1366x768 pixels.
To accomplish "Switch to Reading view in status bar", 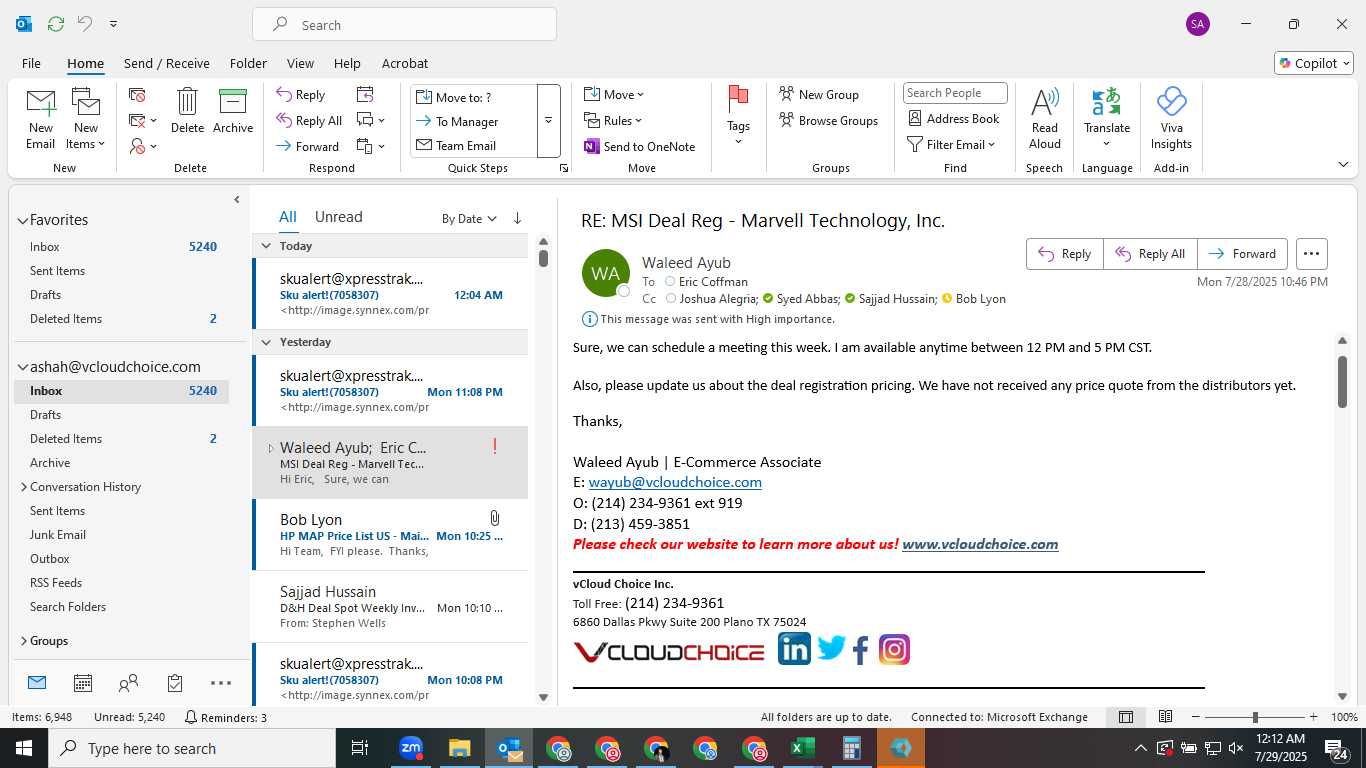I will click(1165, 717).
